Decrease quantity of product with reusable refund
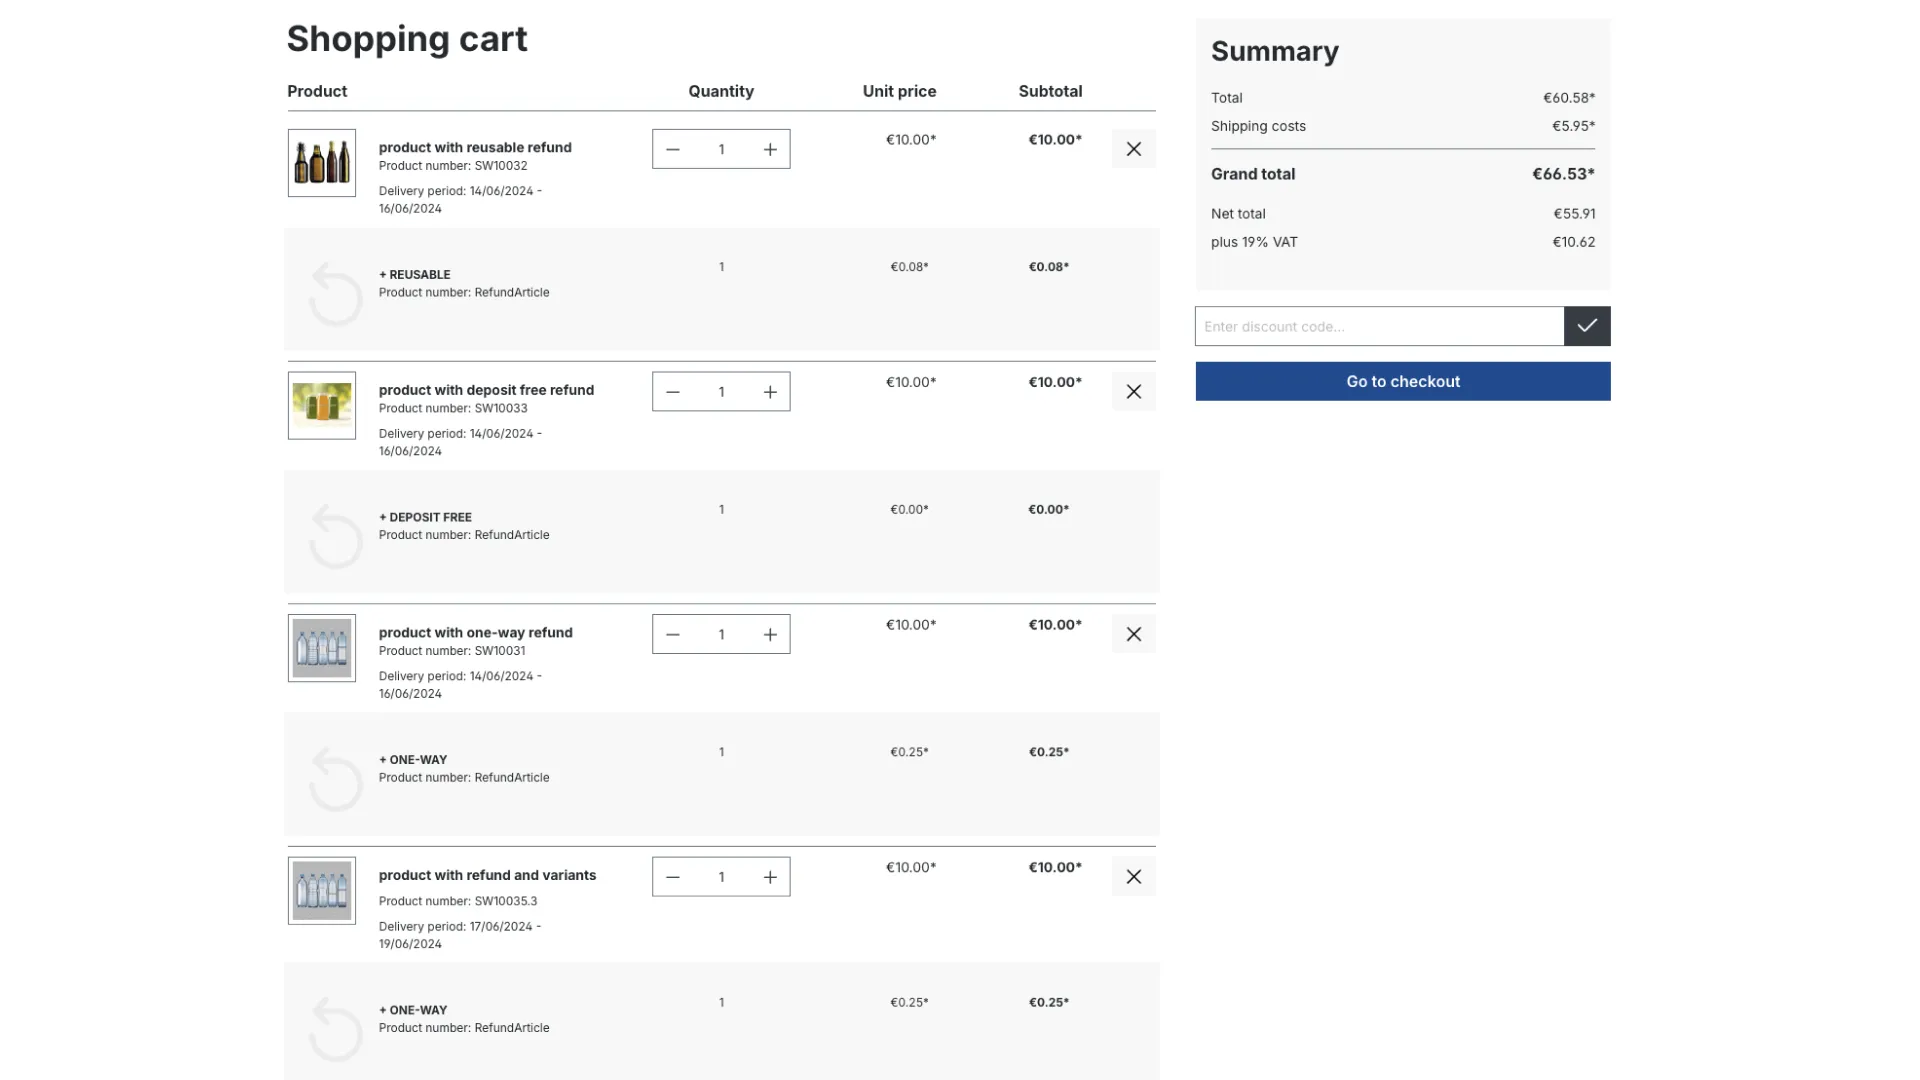The width and height of the screenshot is (1920, 1080). [x=672, y=148]
